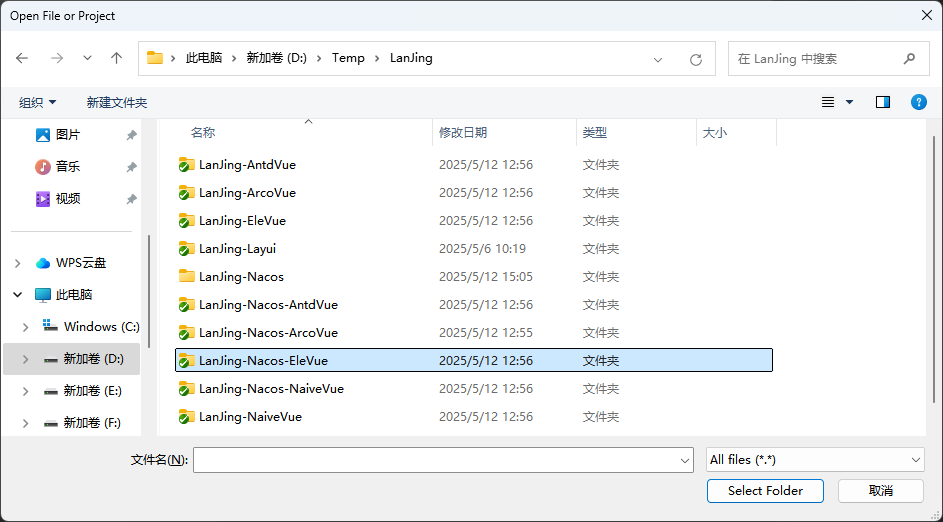Select 新加卷 (F:) in the sidebar
Screen dimensions: 943x522
(x=93, y=423)
